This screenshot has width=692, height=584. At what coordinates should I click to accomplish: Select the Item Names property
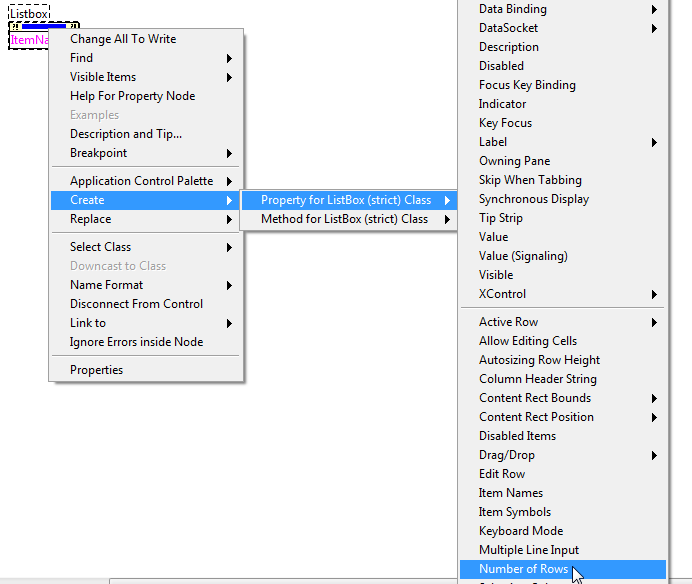(x=563, y=493)
